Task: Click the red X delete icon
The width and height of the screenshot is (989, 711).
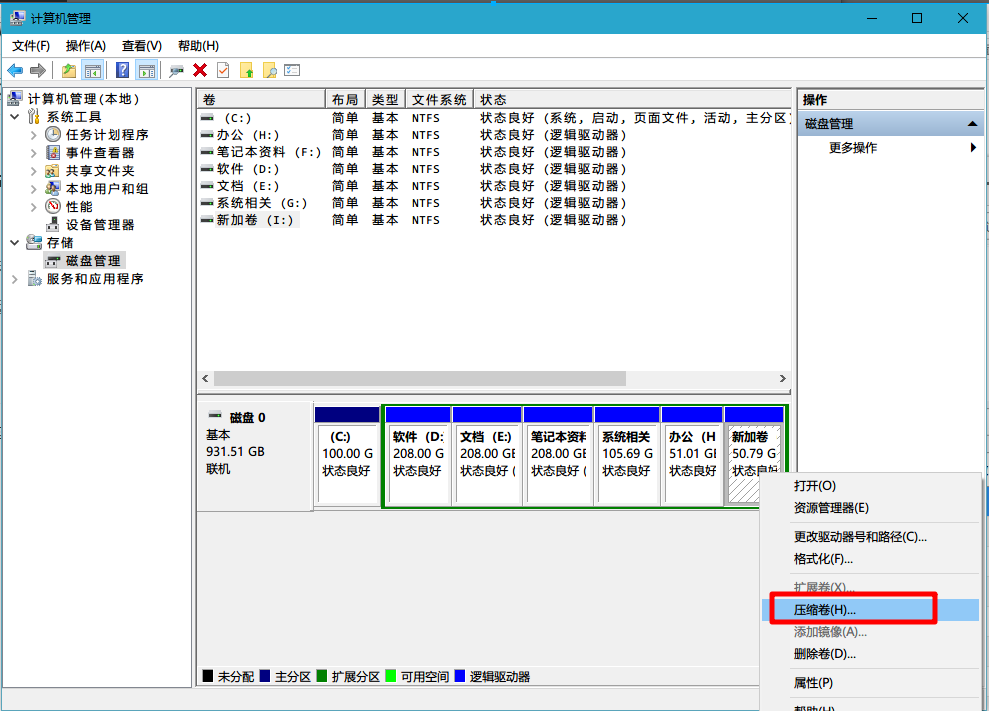Action: click(x=200, y=70)
